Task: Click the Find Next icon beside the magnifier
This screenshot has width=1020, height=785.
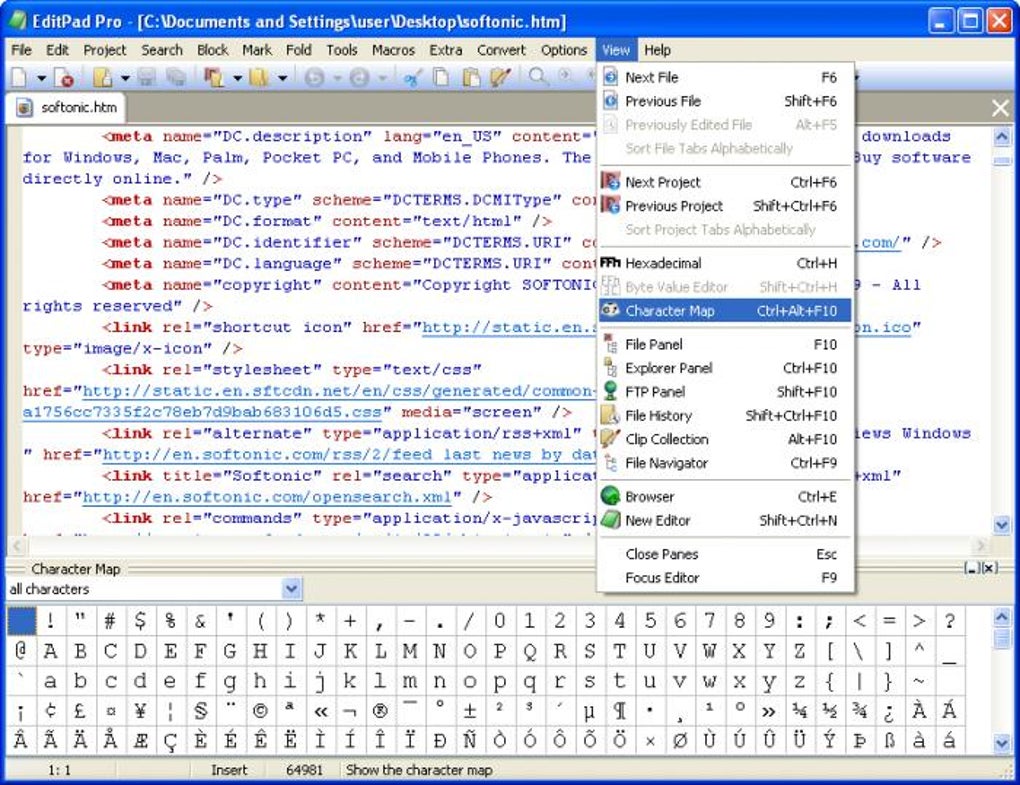Action: tap(565, 75)
